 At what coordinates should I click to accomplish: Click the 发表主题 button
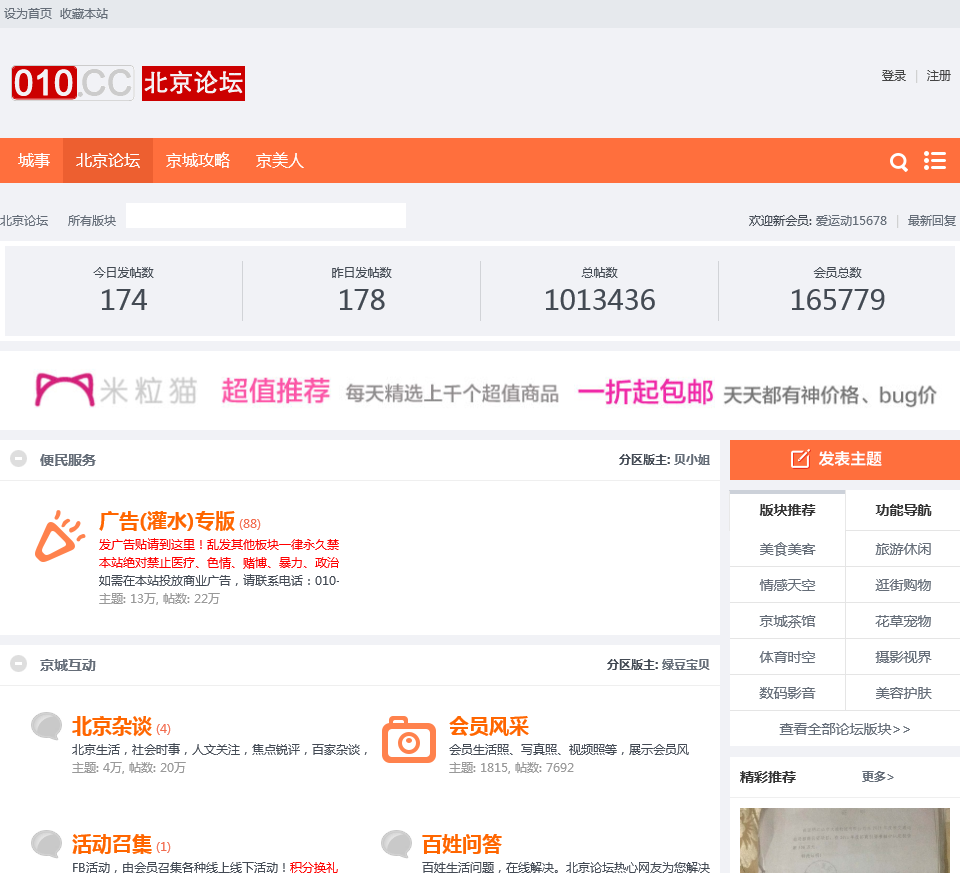[x=845, y=459]
